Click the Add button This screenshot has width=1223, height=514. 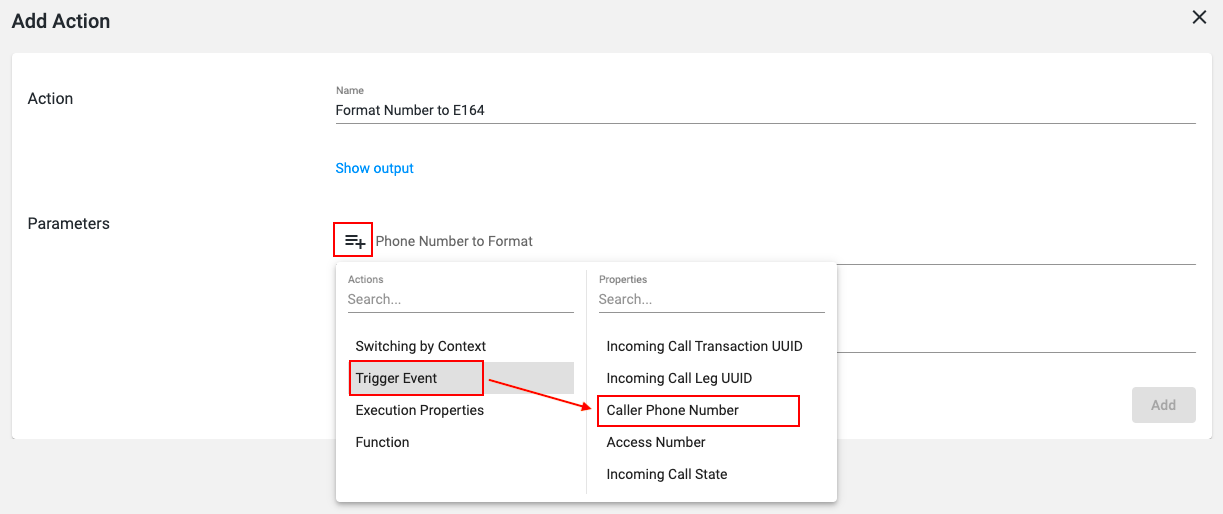click(x=1163, y=405)
